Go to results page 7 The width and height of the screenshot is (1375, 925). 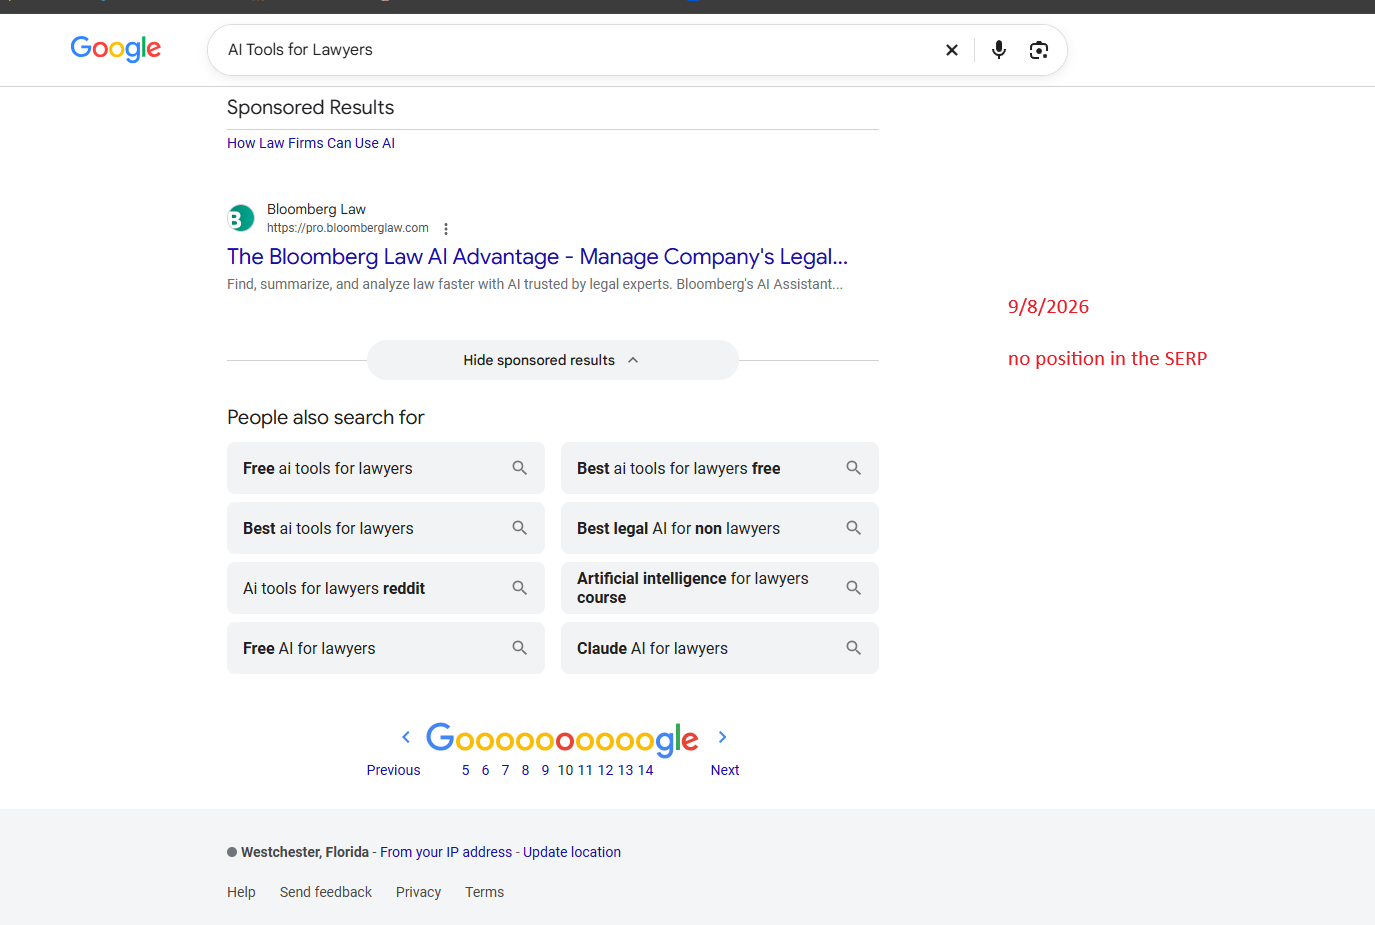click(506, 770)
